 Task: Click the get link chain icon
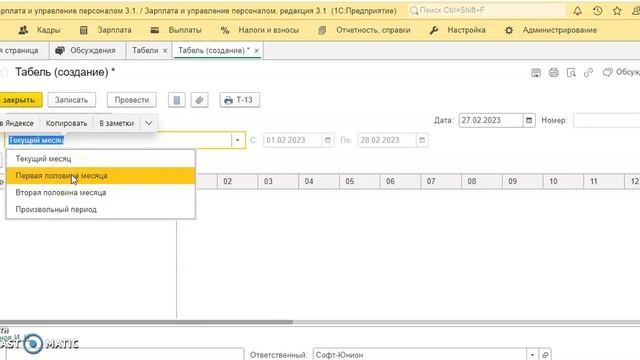pos(588,73)
